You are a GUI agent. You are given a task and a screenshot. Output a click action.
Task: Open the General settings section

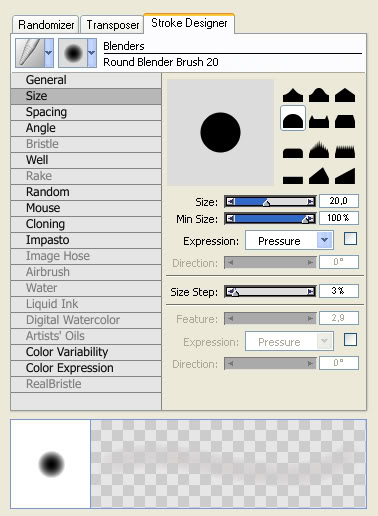[86, 80]
